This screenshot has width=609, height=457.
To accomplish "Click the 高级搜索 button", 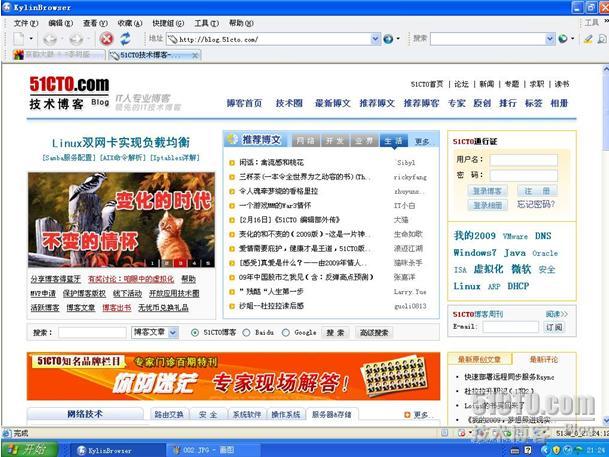I will (374, 332).
